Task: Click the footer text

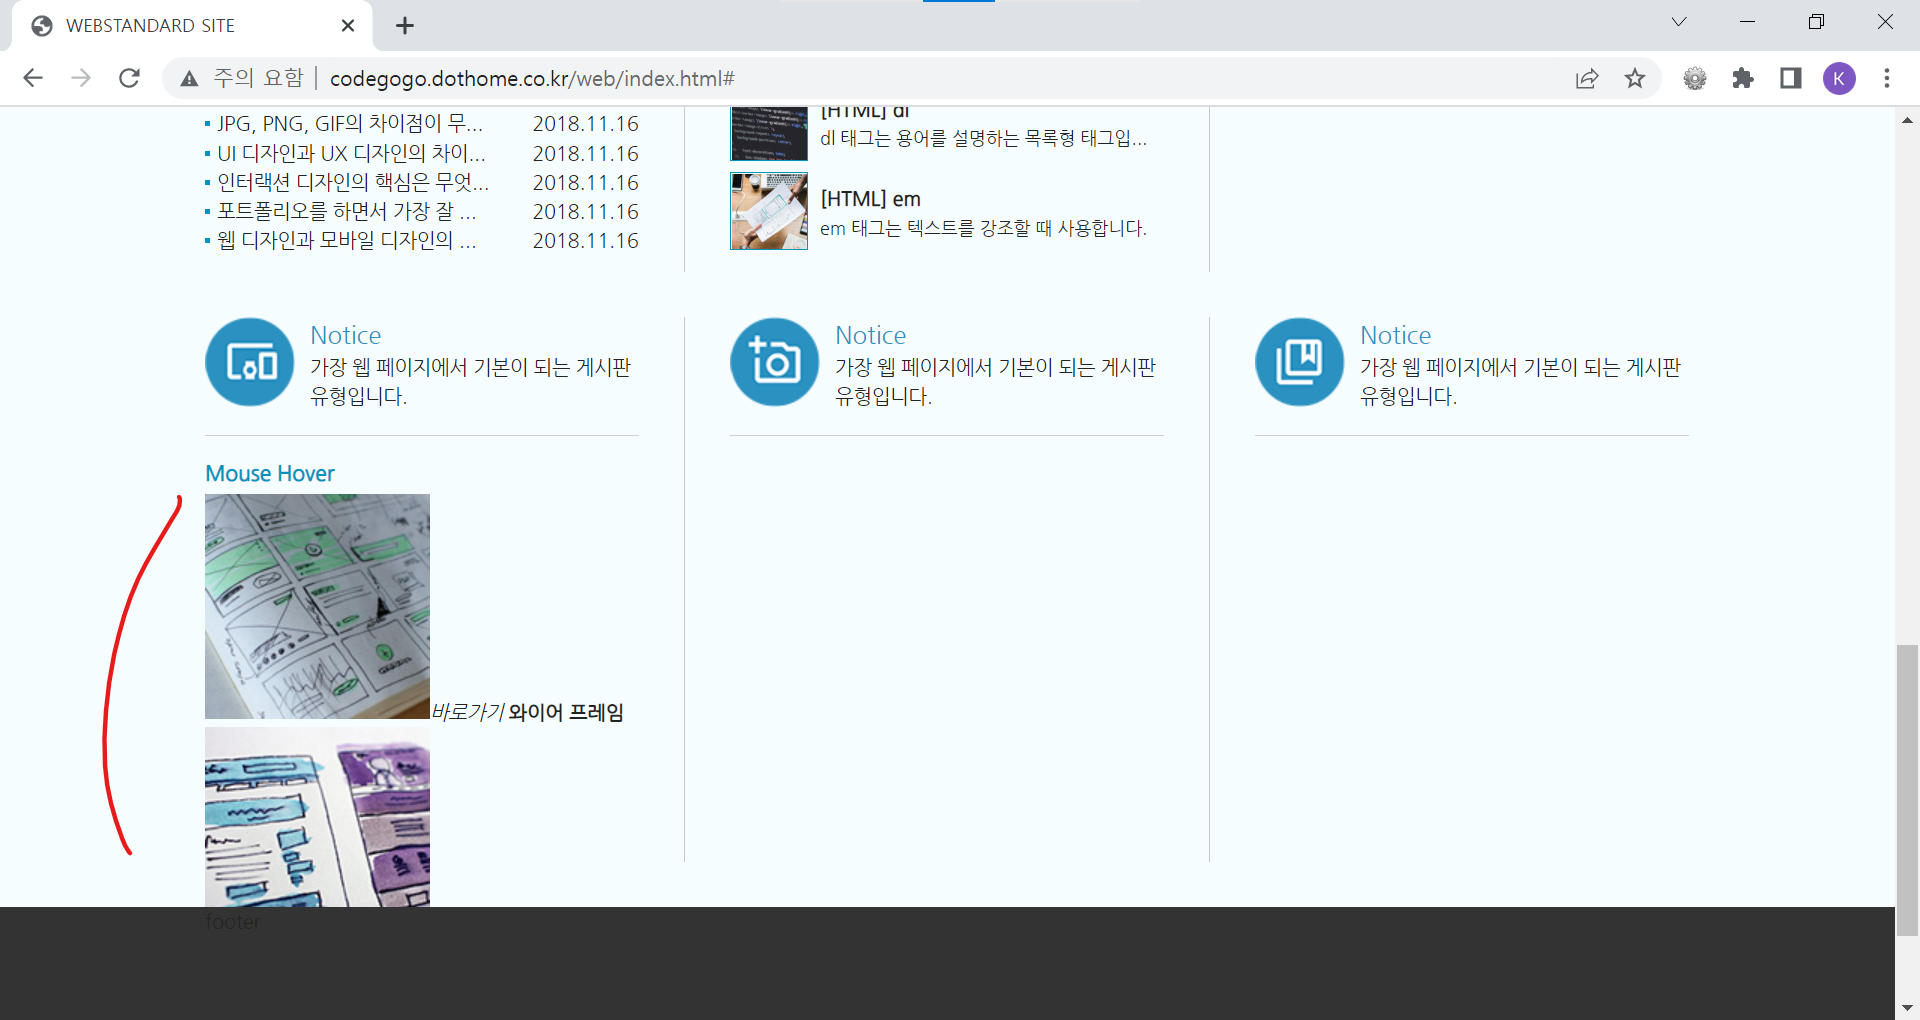Action: pyautogui.click(x=232, y=922)
